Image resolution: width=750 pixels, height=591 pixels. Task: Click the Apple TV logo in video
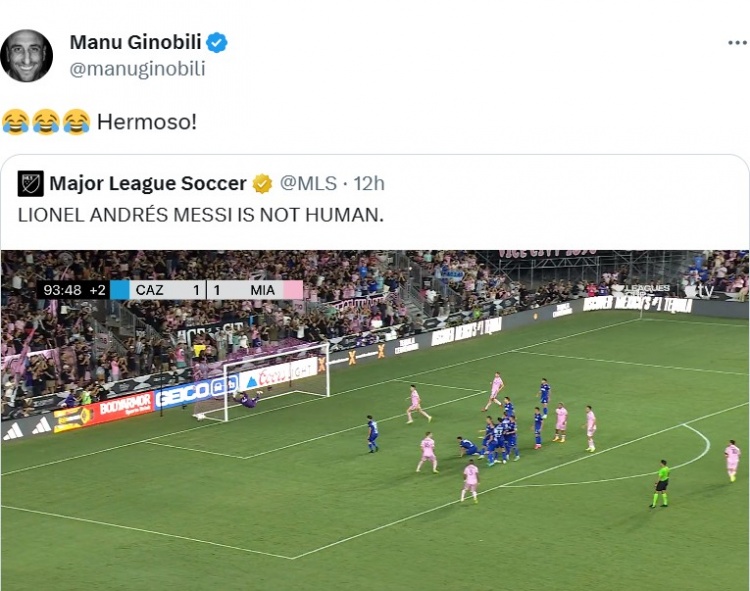click(x=698, y=290)
